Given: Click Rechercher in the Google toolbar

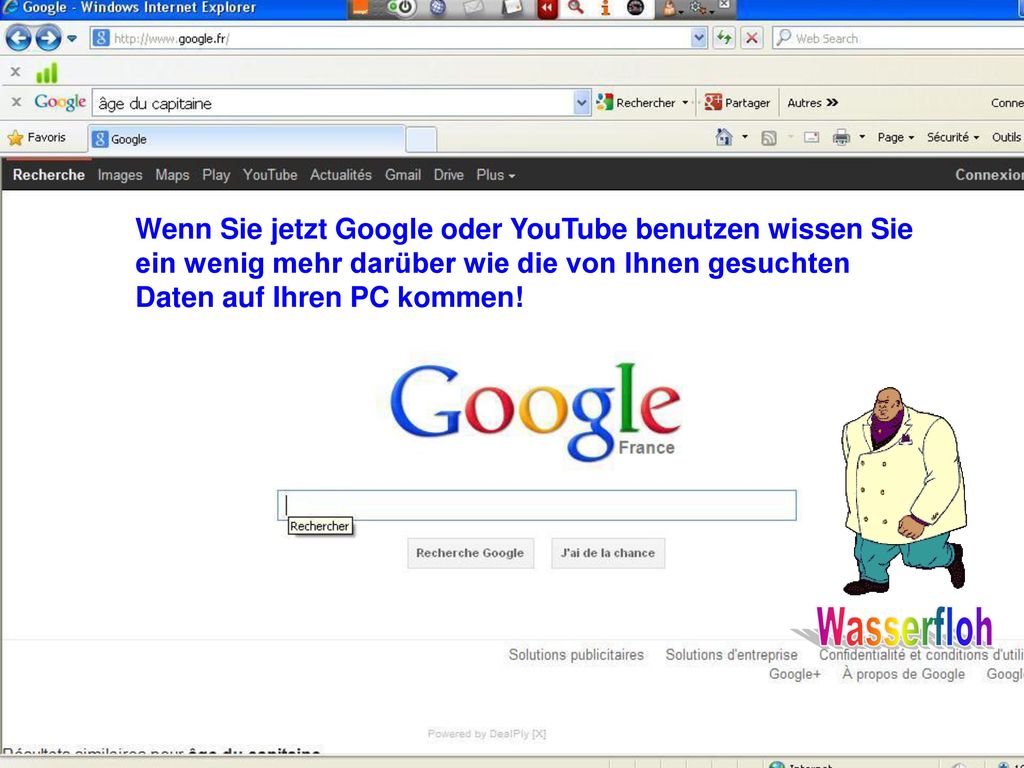Looking at the screenshot, I should click(636, 103).
